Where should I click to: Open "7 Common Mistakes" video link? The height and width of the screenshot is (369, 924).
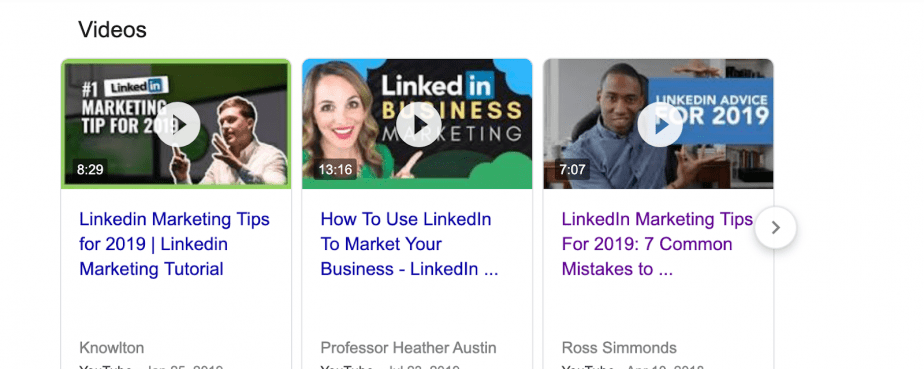pyautogui.click(x=657, y=244)
